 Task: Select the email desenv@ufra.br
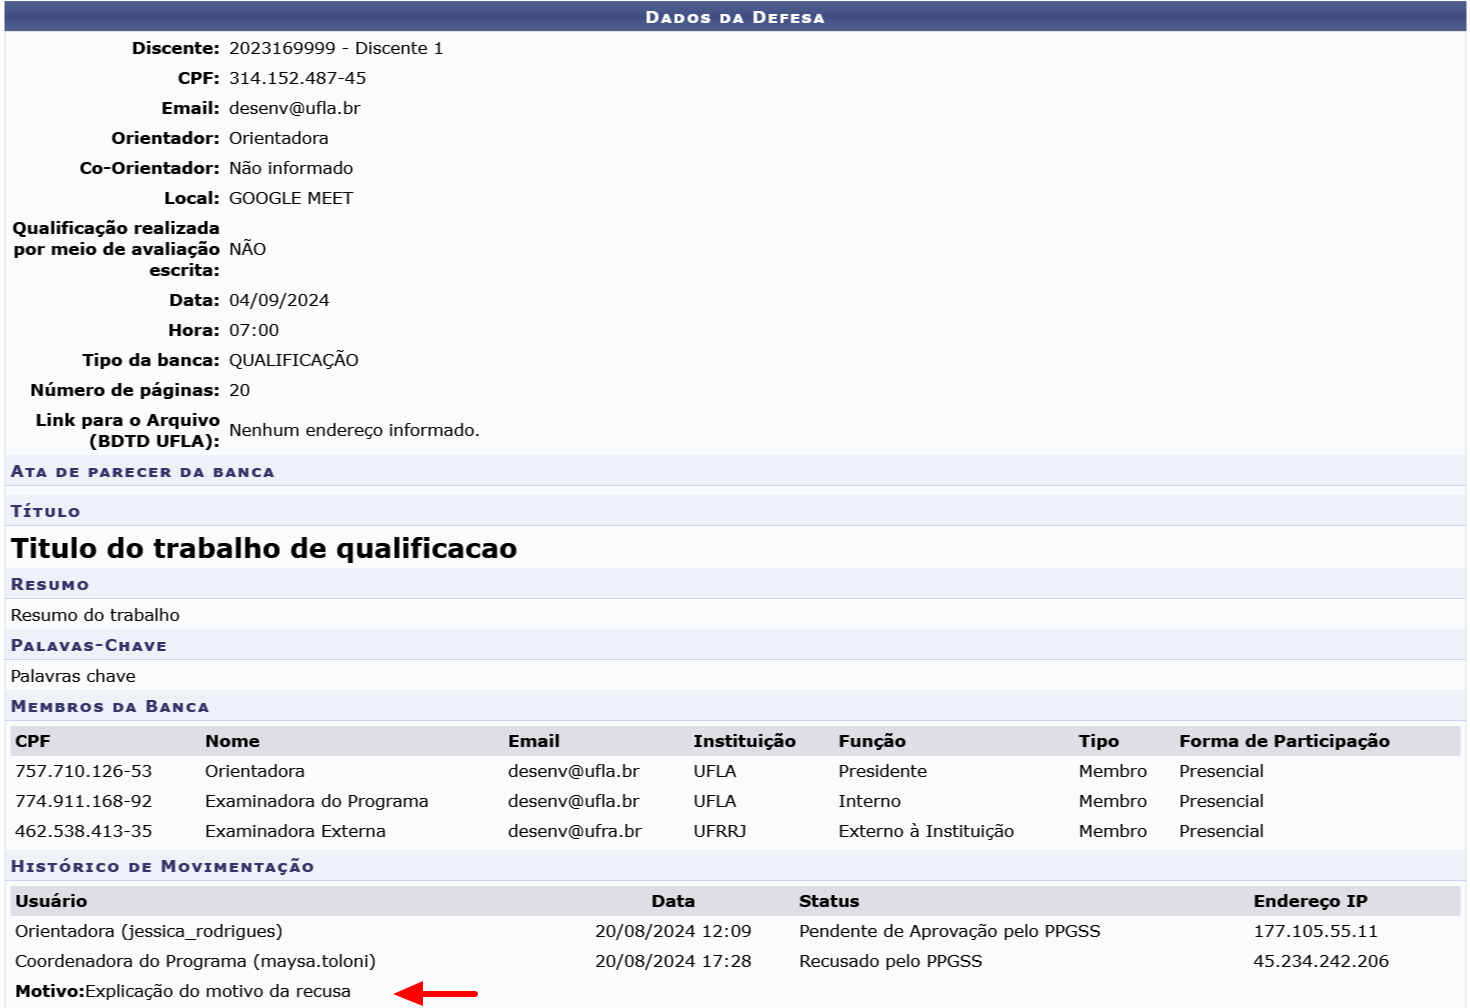point(574,831)
